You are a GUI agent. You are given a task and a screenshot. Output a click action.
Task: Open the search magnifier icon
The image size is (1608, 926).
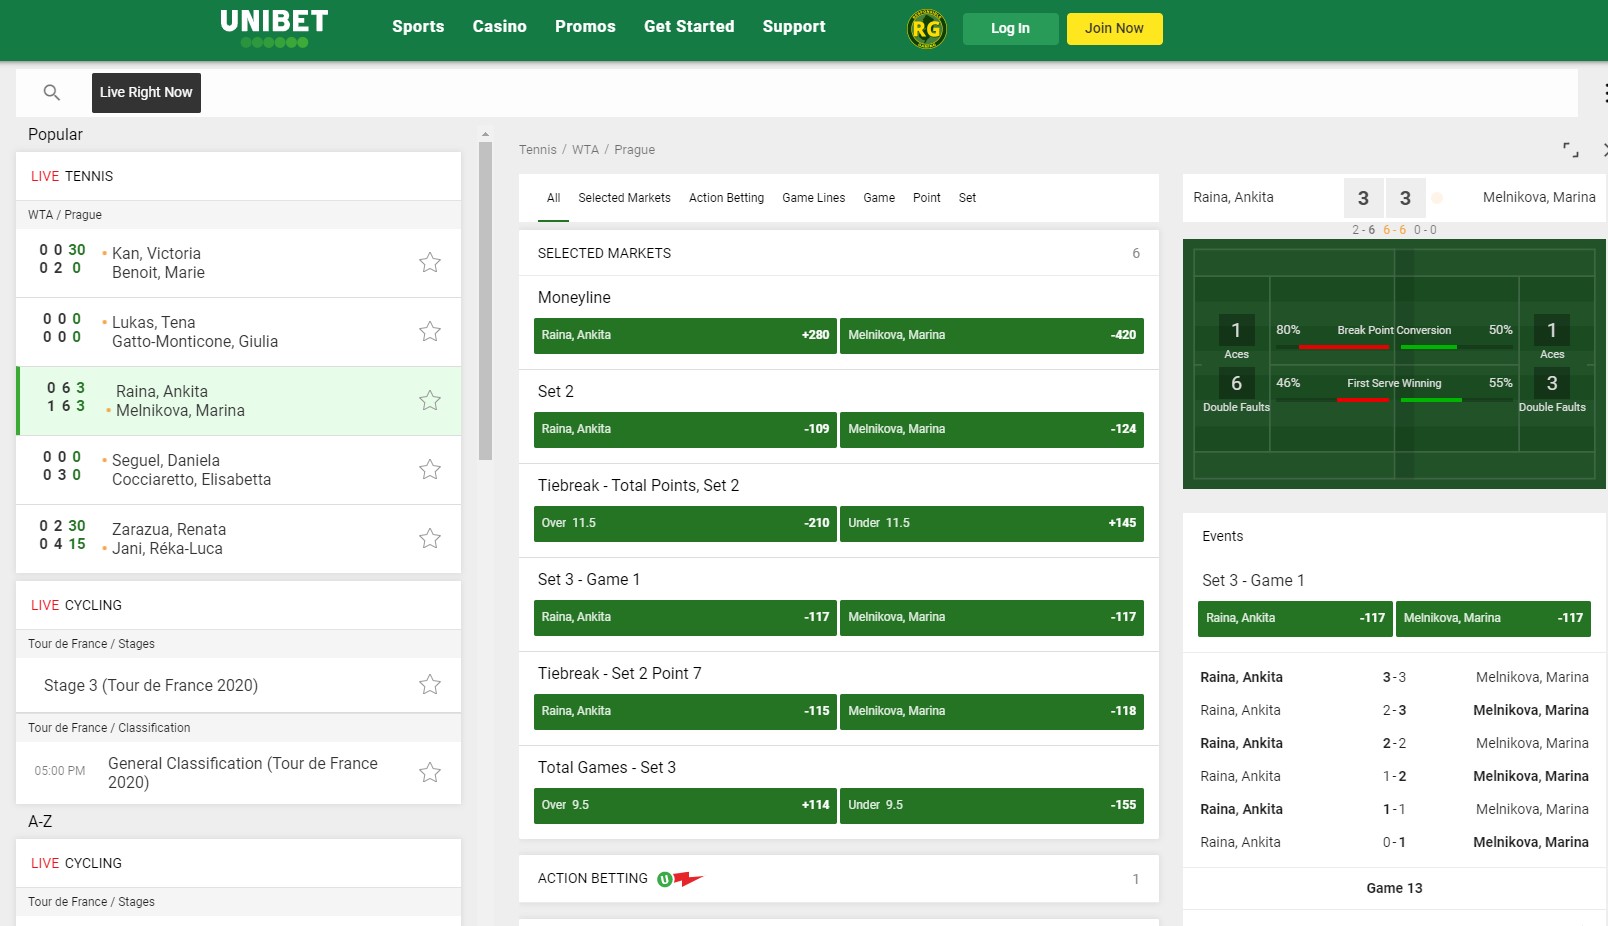(52, 92)
